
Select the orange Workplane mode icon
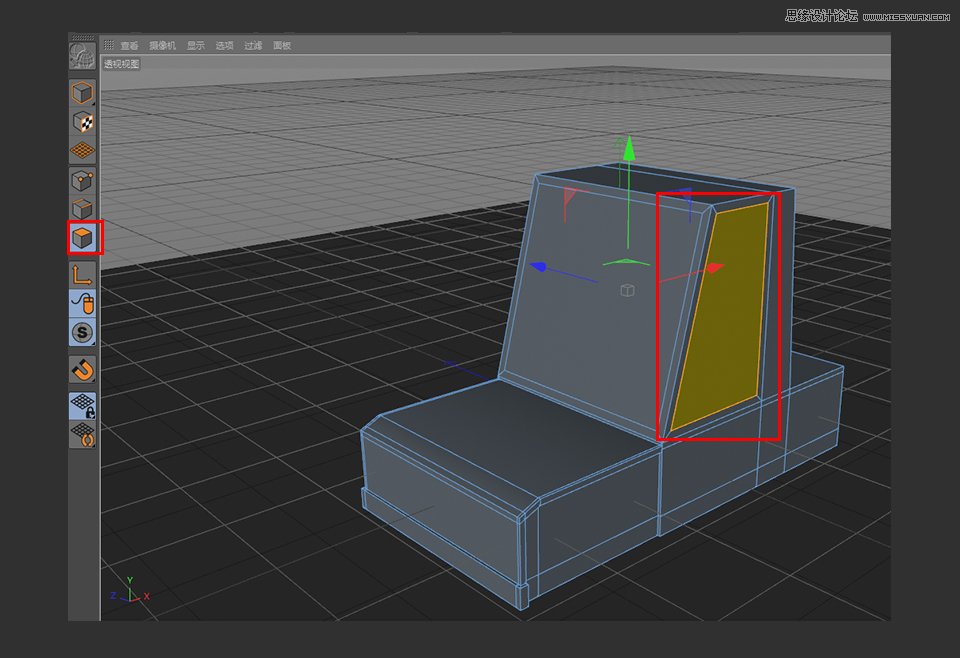[83, 150]
